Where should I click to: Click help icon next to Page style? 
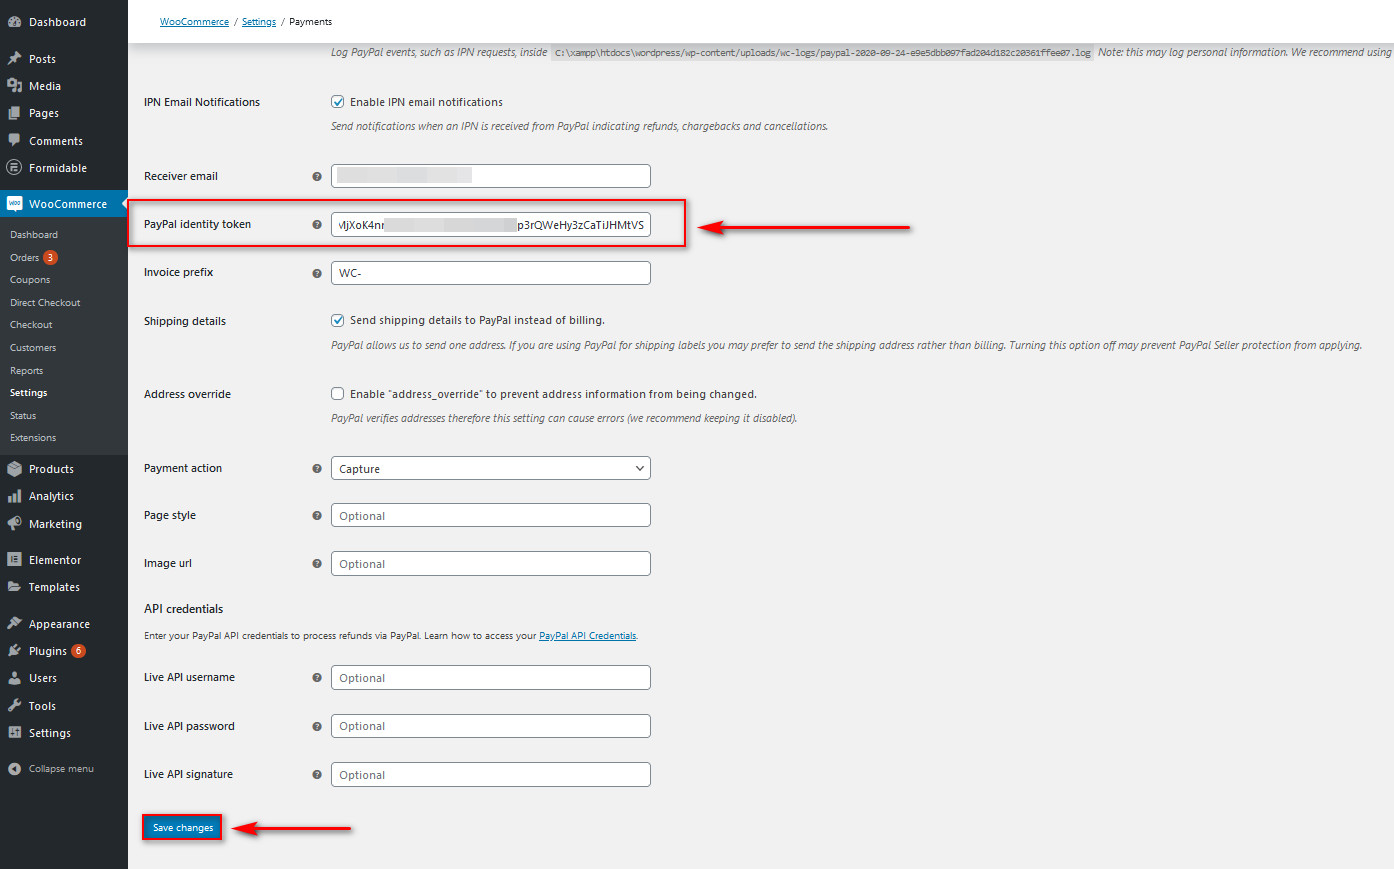pos(317,516)
